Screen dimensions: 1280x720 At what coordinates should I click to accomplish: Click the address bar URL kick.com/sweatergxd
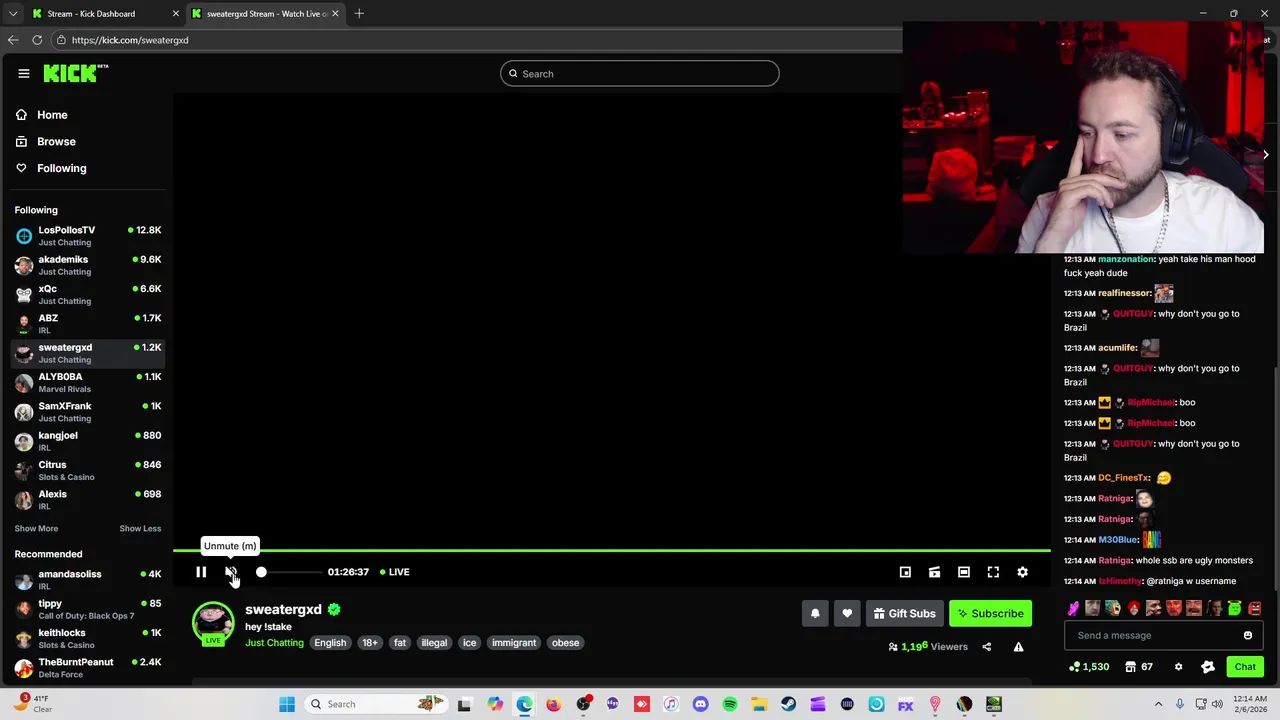tap(130, 40)
